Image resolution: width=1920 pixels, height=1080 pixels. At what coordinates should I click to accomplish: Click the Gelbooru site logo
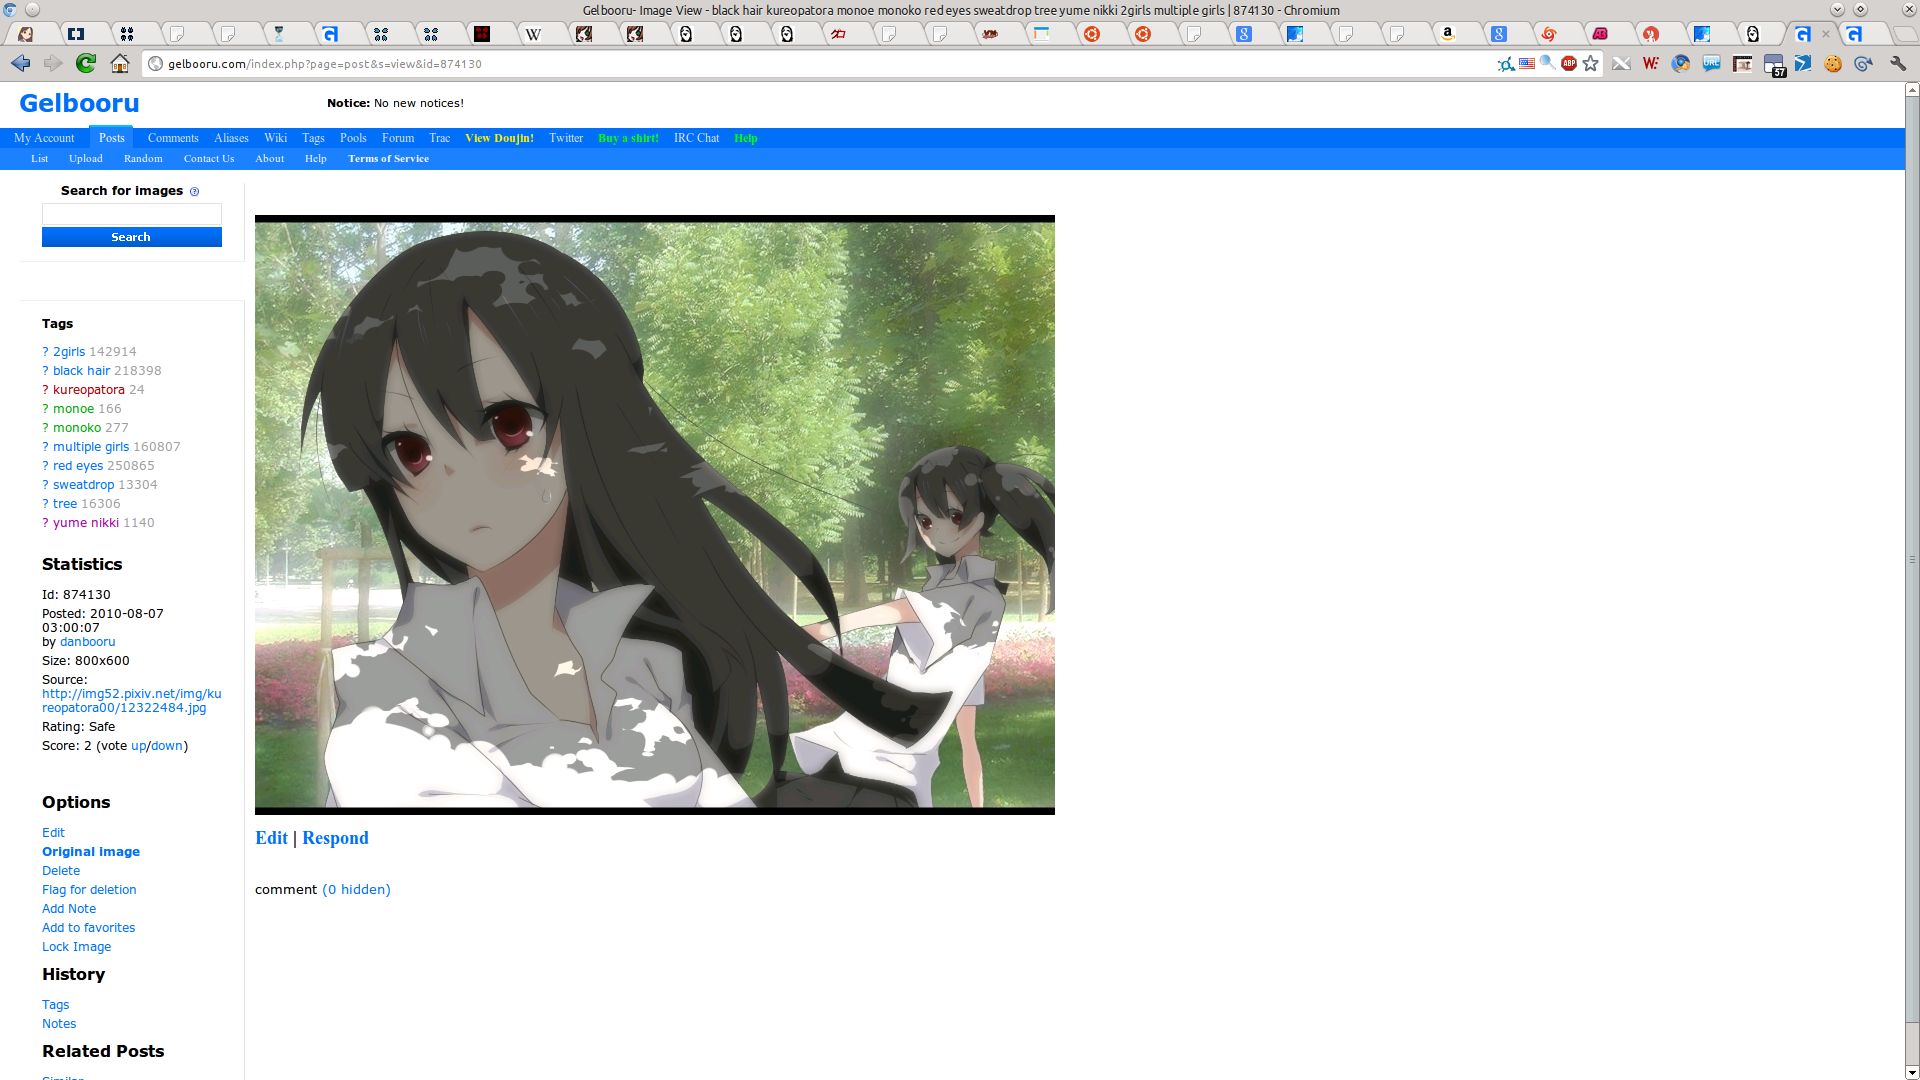coord(79,103)
